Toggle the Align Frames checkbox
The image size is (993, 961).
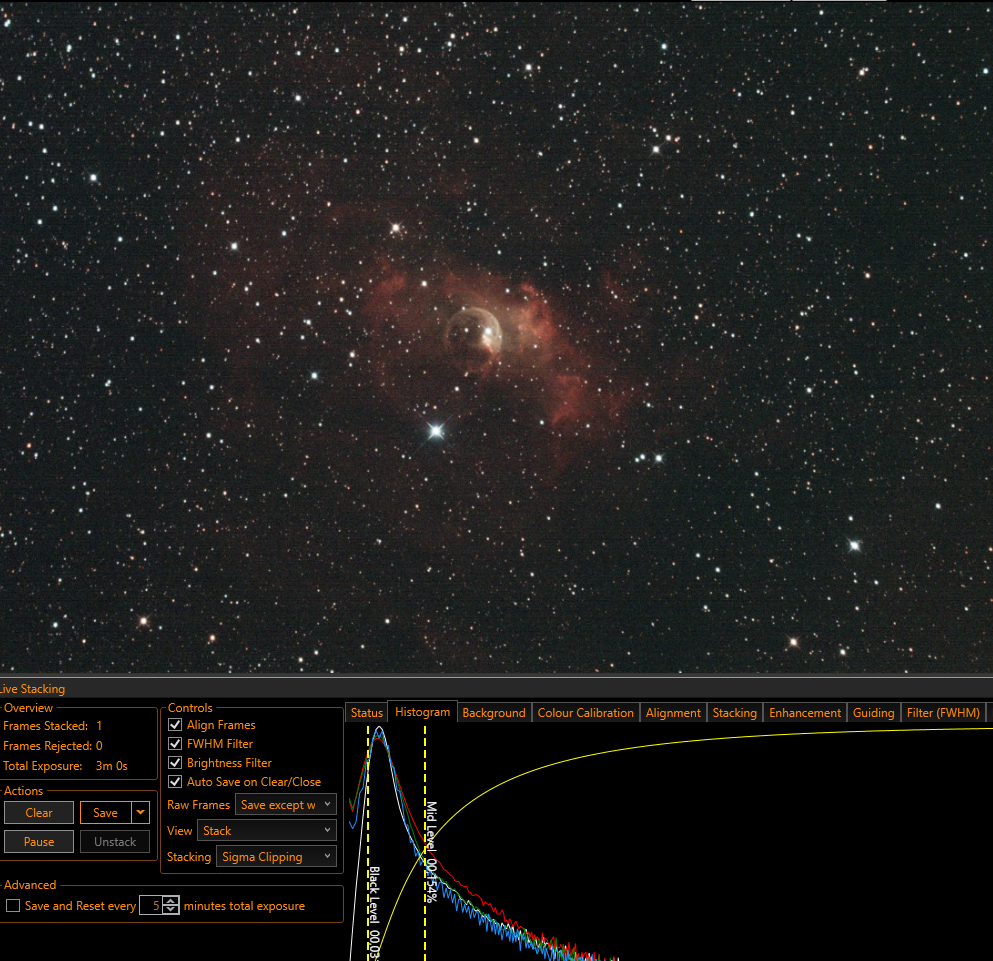click(x=175, y=725)
